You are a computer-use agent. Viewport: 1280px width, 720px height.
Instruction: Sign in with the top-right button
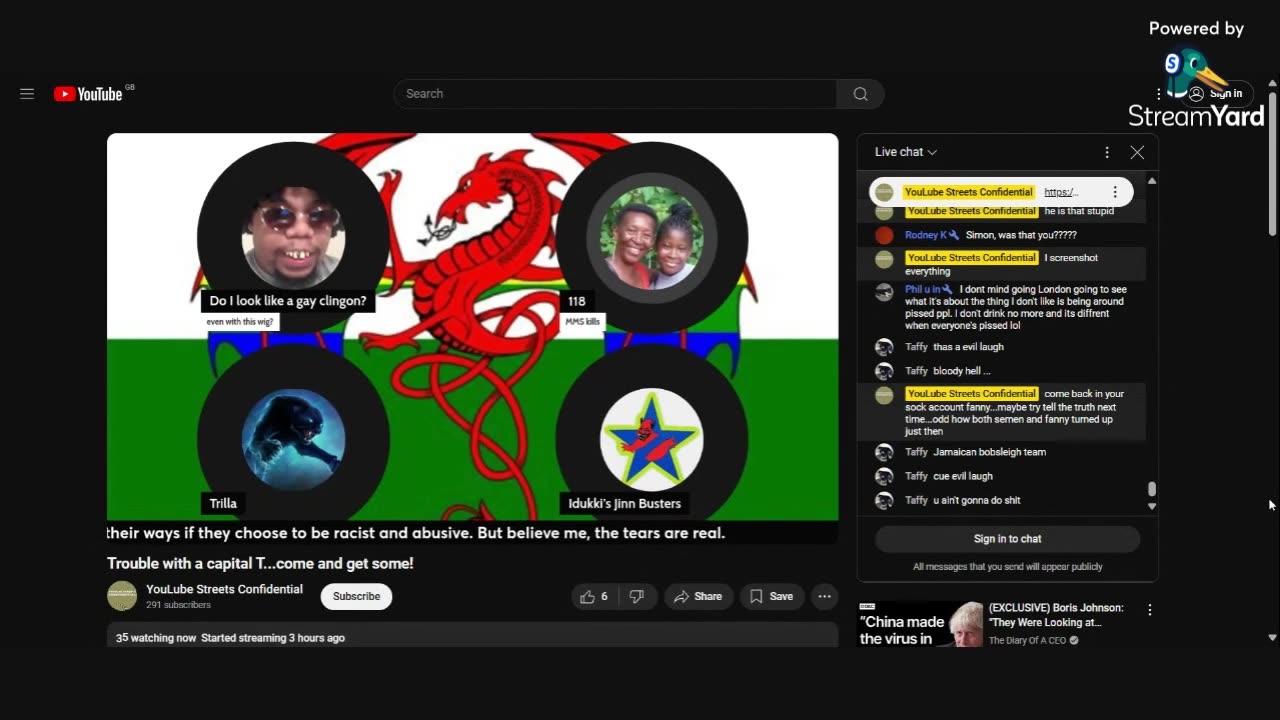1215,94
